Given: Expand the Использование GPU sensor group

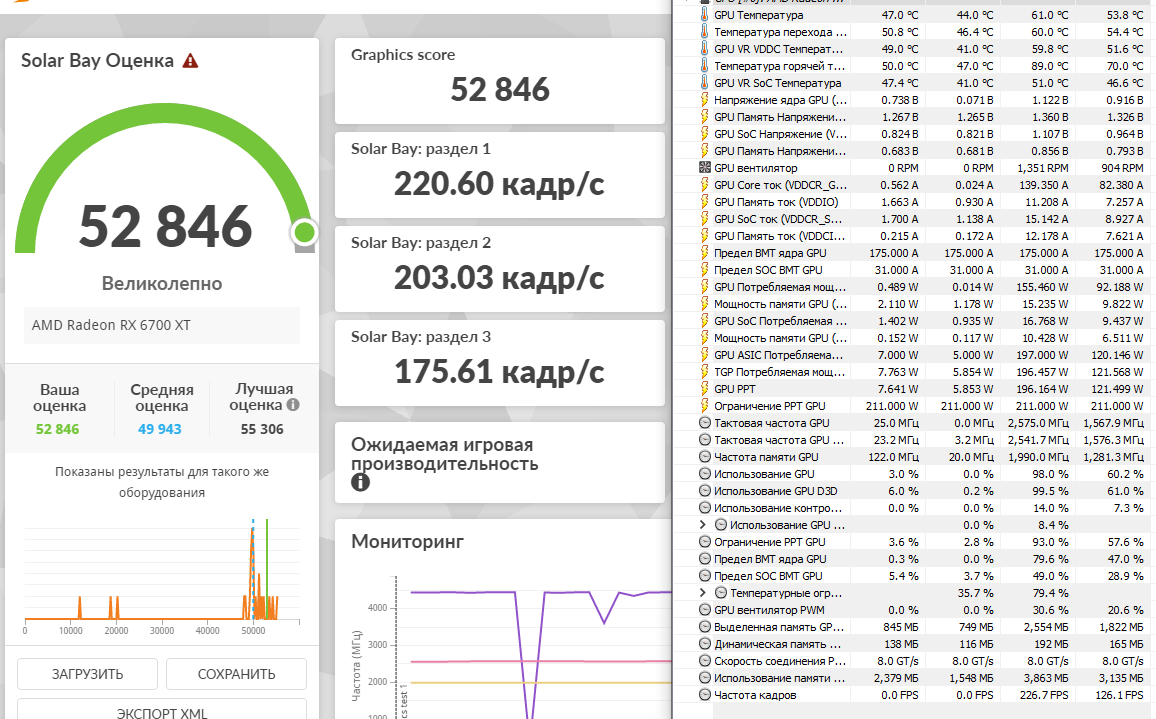Looking at the screenshot, I should click(x=703, y=525).
